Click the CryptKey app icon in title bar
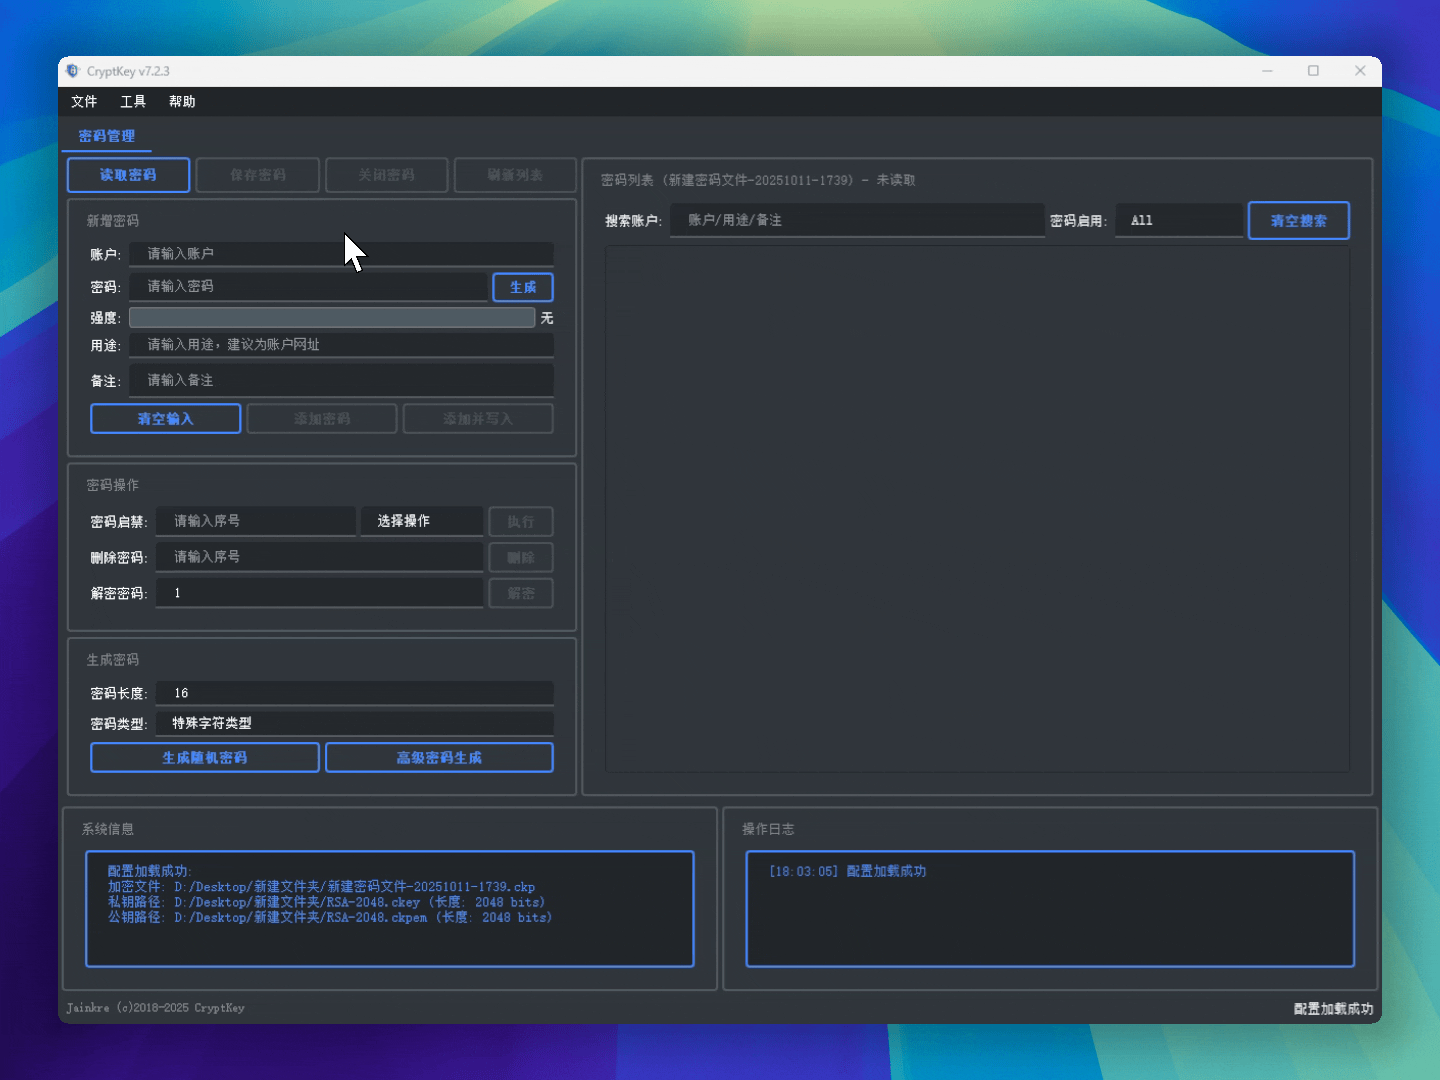Viewport: 1440px width, 1080px height. [72, 71]
